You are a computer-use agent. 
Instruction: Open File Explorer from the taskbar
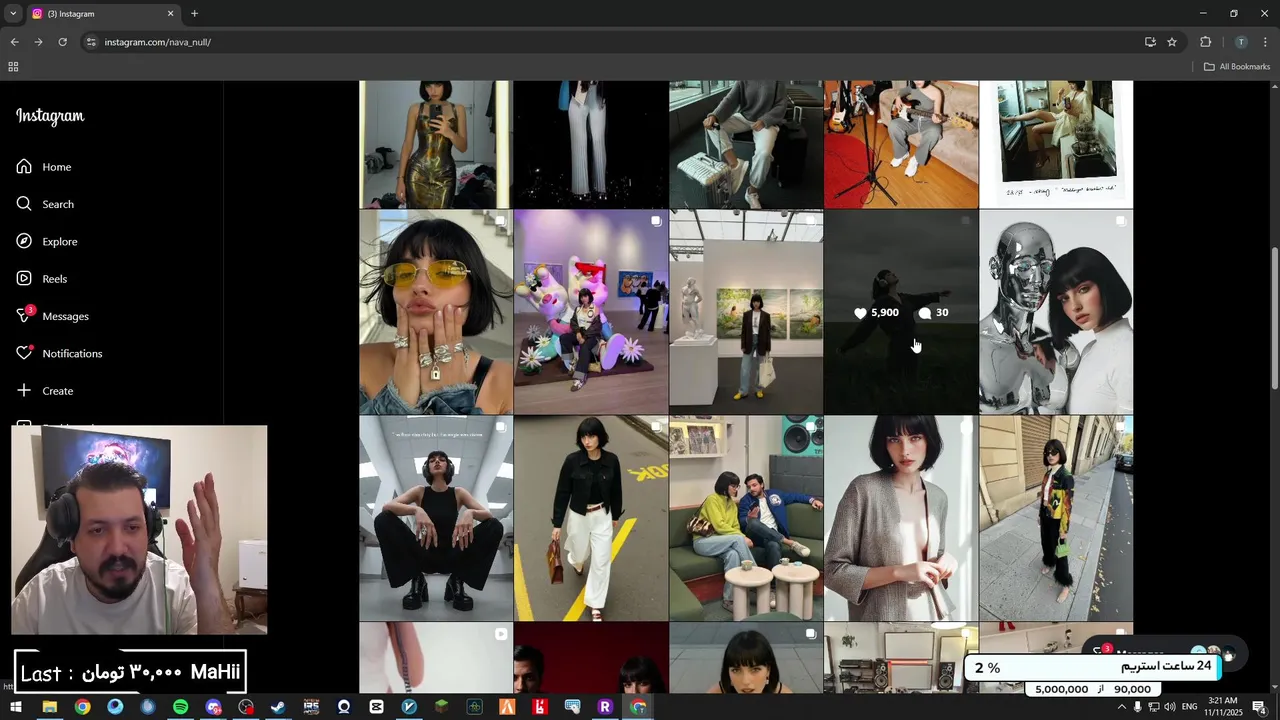(x=49, y=707)
